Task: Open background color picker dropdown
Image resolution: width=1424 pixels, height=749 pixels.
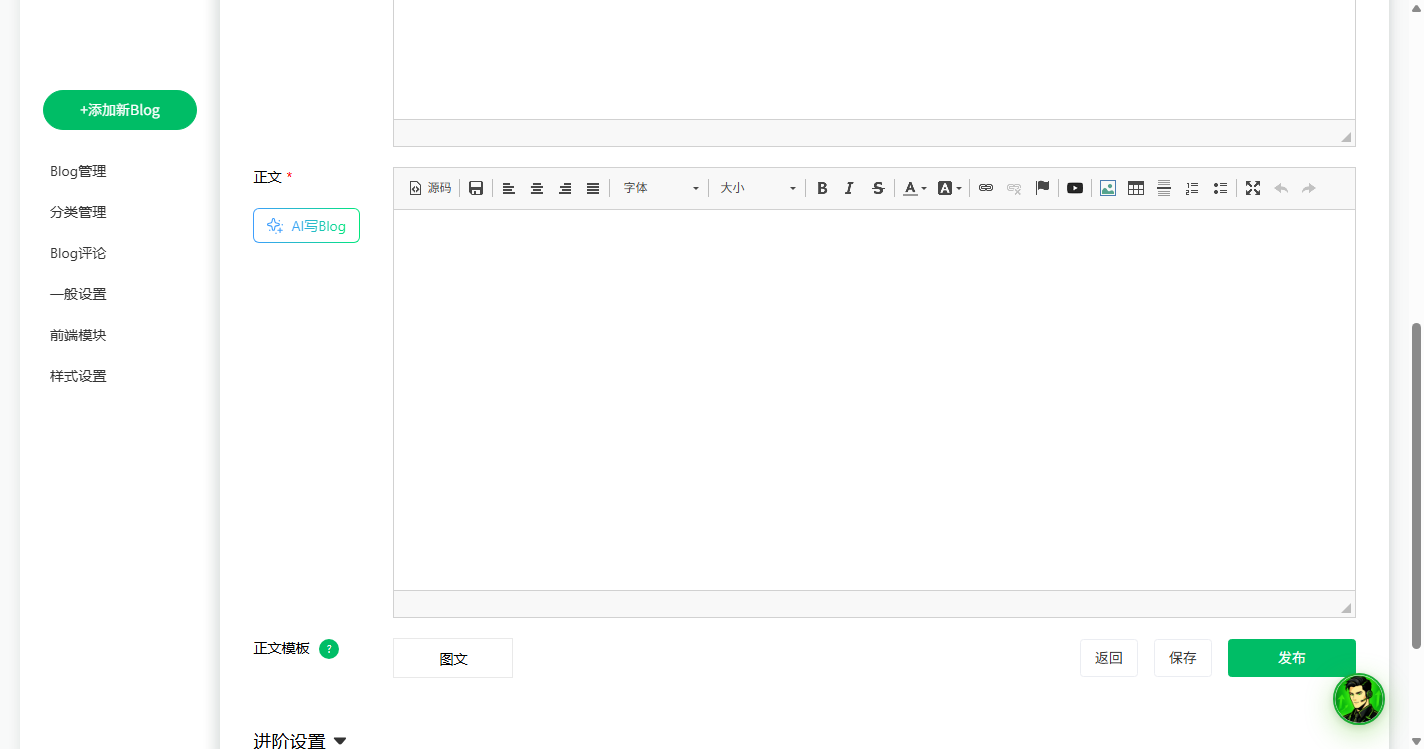Action: 950,188
